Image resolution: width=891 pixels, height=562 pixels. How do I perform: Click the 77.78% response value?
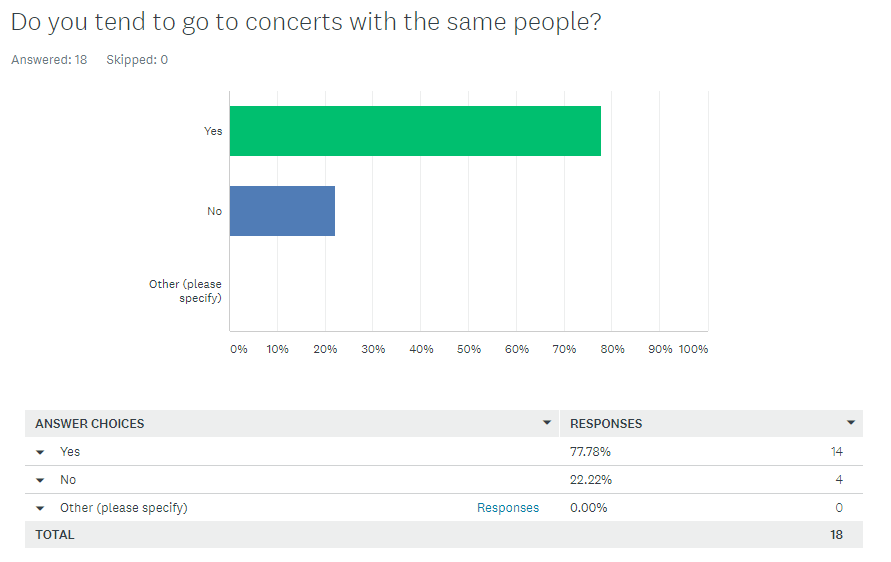pyautogui.click(x=590, y=452)
